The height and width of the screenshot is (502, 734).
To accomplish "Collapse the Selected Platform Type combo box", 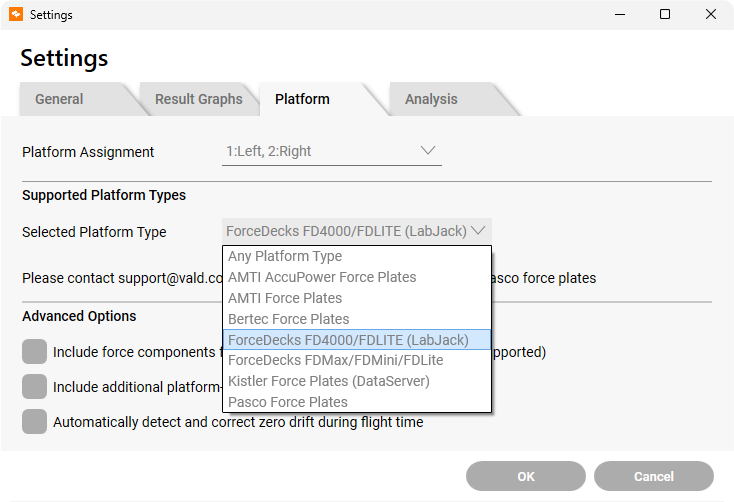I will pos(357,231).
